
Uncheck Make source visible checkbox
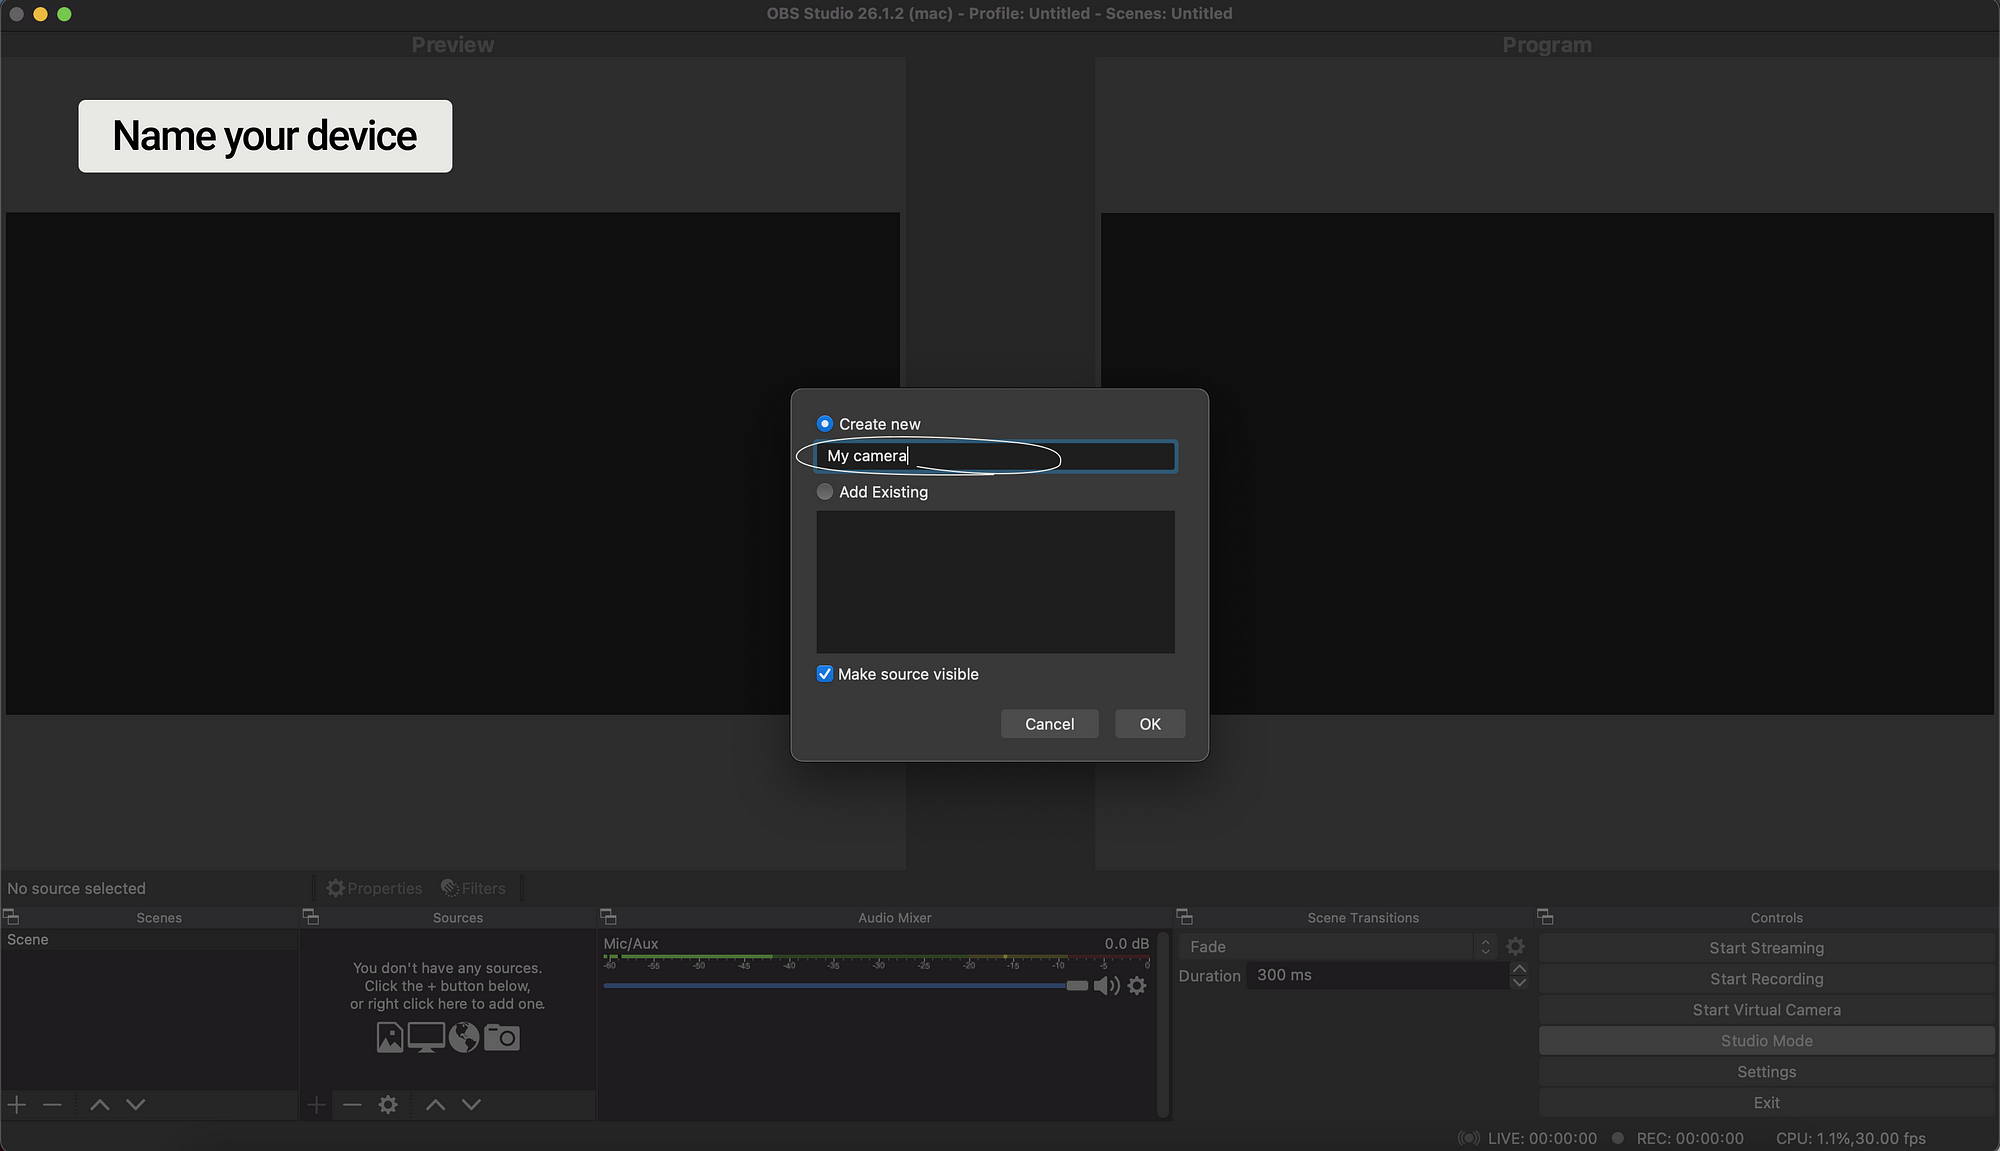pyautogui.click(x=825, y=674)
